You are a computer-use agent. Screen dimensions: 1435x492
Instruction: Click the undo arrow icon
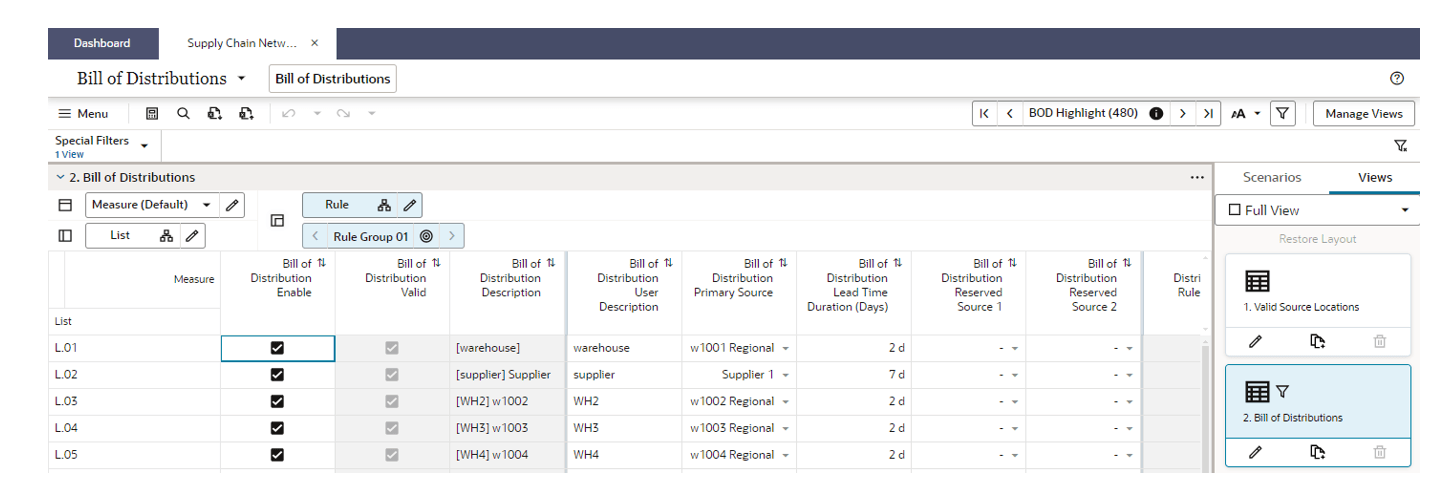tap(289, 114)
